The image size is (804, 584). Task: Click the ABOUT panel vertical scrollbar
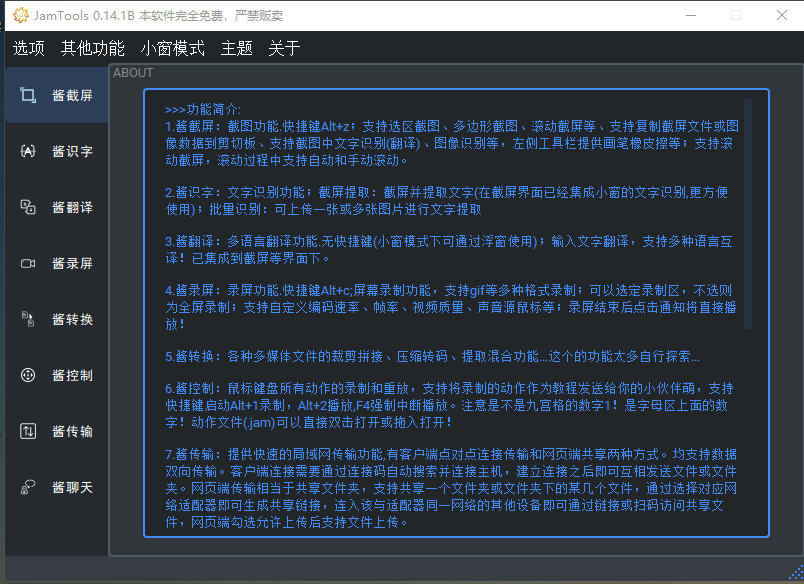tap(748, 213)
